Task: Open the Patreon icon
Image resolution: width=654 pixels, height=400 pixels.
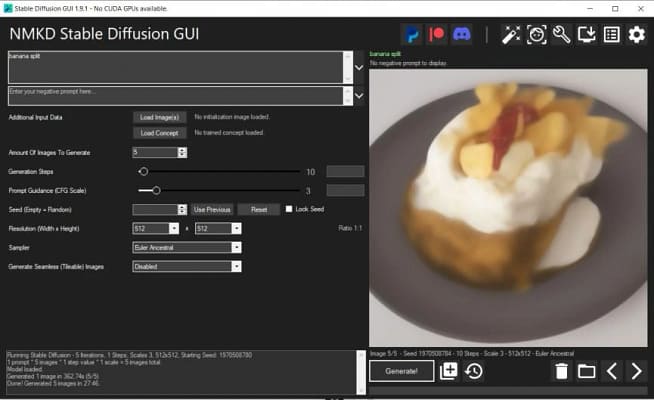Action: pos(437,34)
